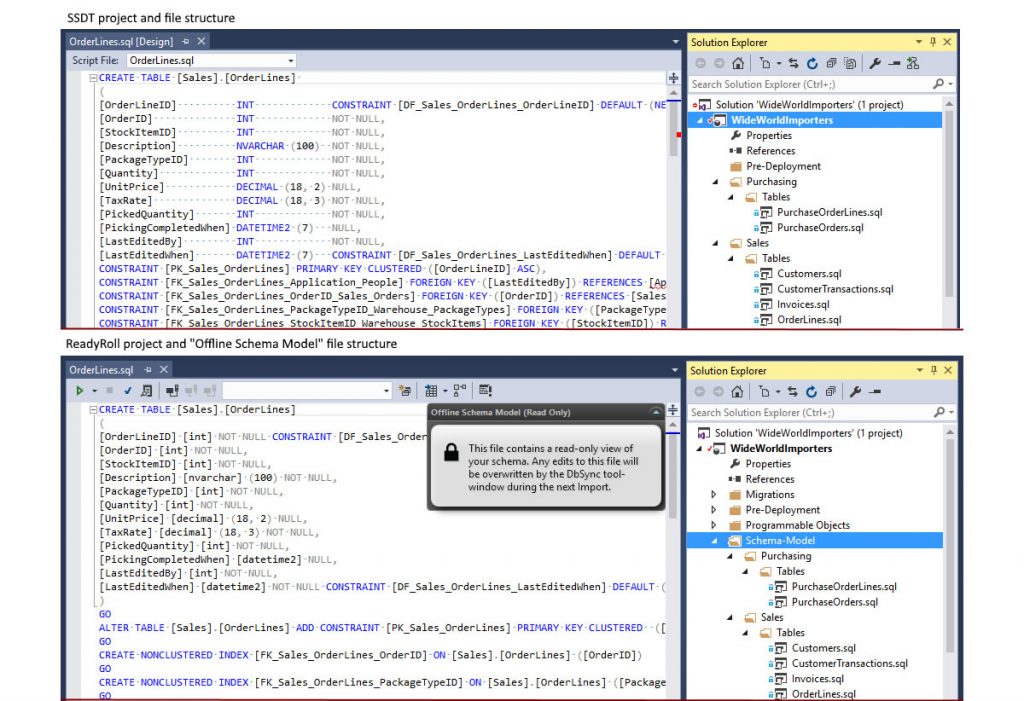Open the Script File dropdown showing OrderLines.sql

click(290, 59)
